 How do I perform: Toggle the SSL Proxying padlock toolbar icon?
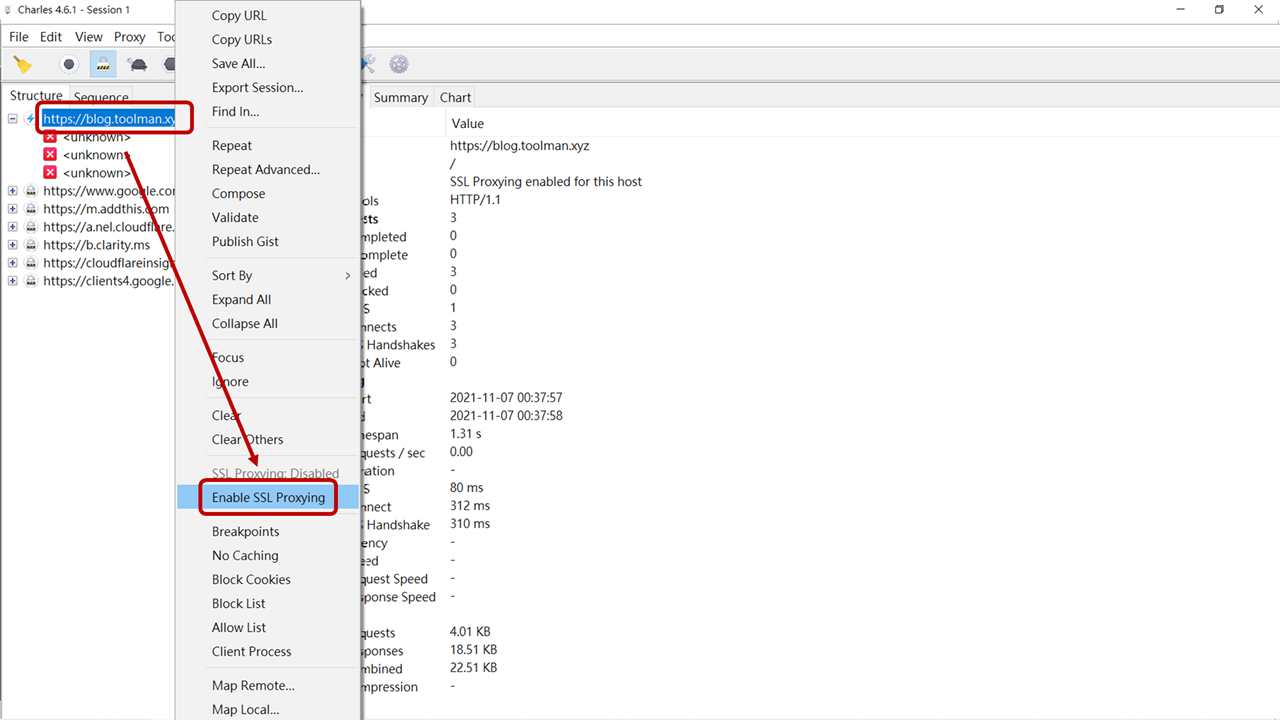pos(103,65)
